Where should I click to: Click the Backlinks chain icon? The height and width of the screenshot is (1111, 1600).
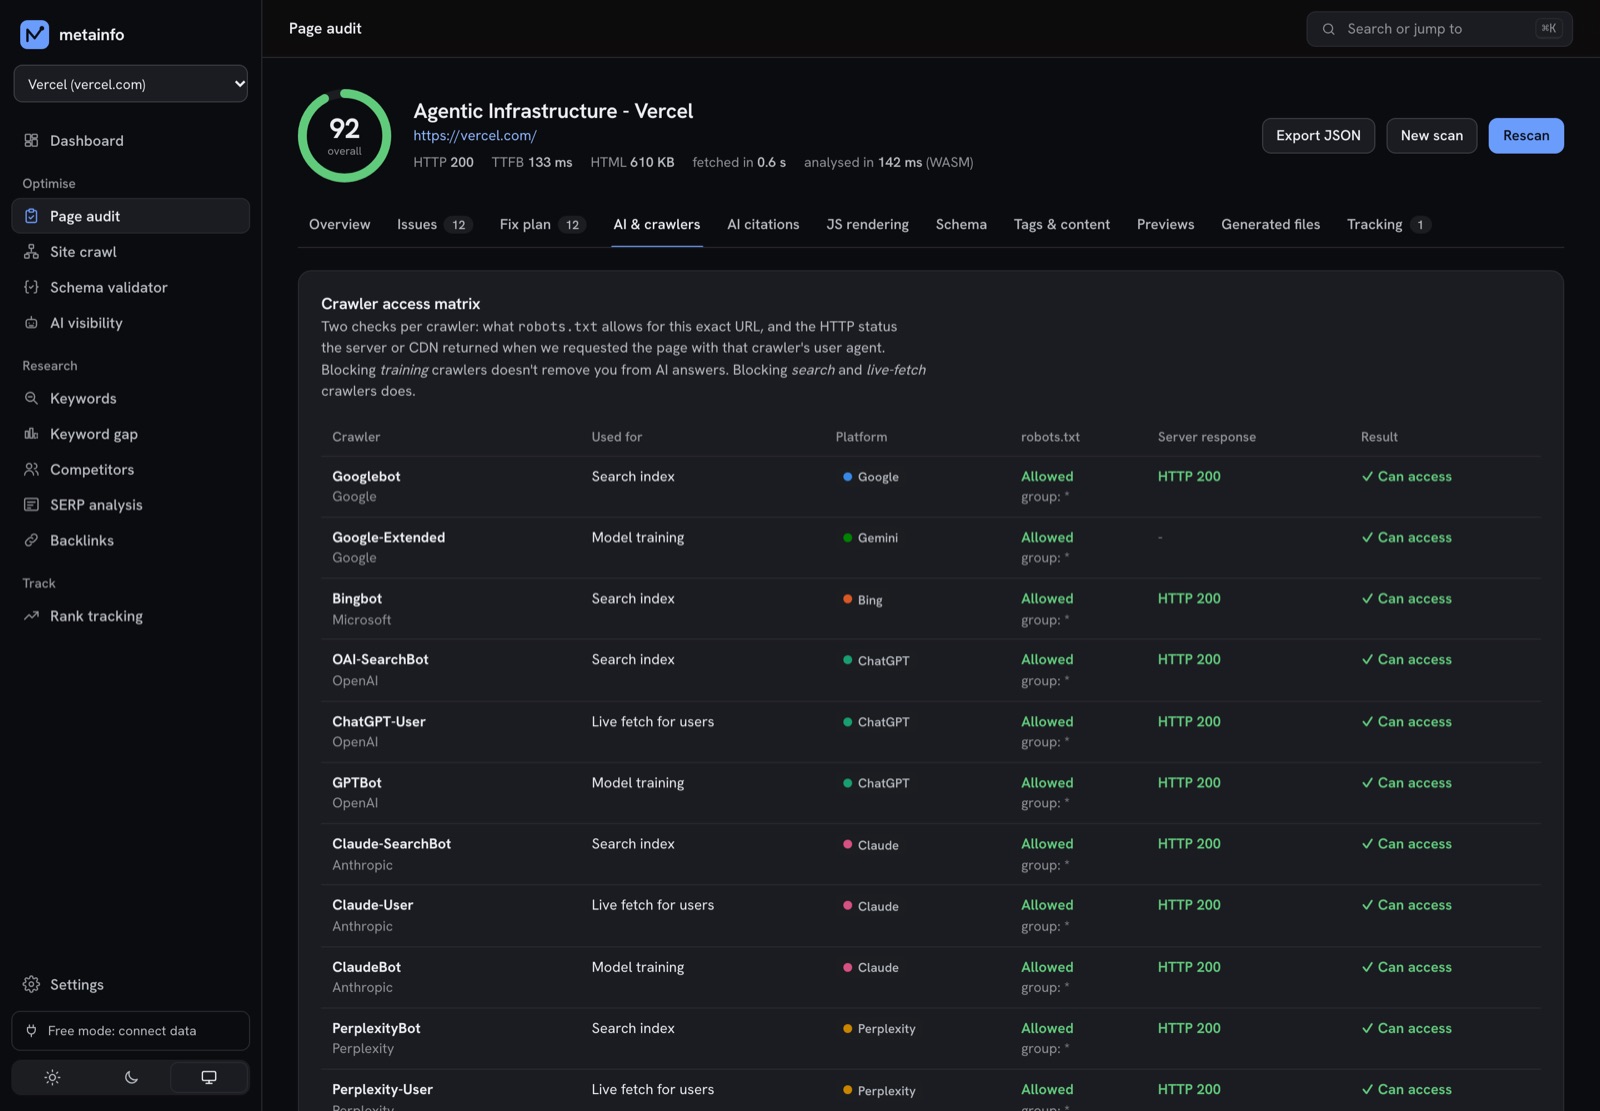click(31, 540)
